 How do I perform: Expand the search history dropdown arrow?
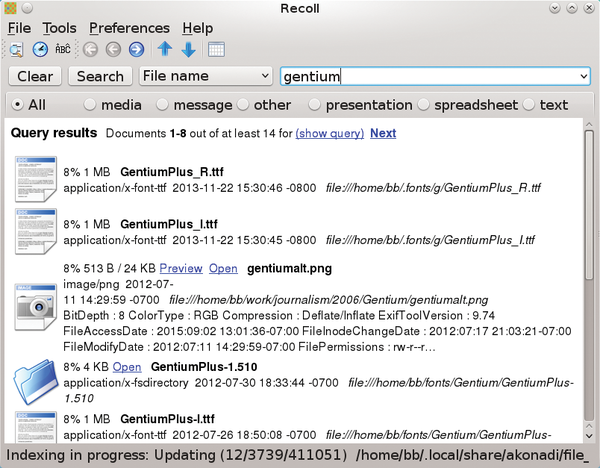[x=583, y=76]
